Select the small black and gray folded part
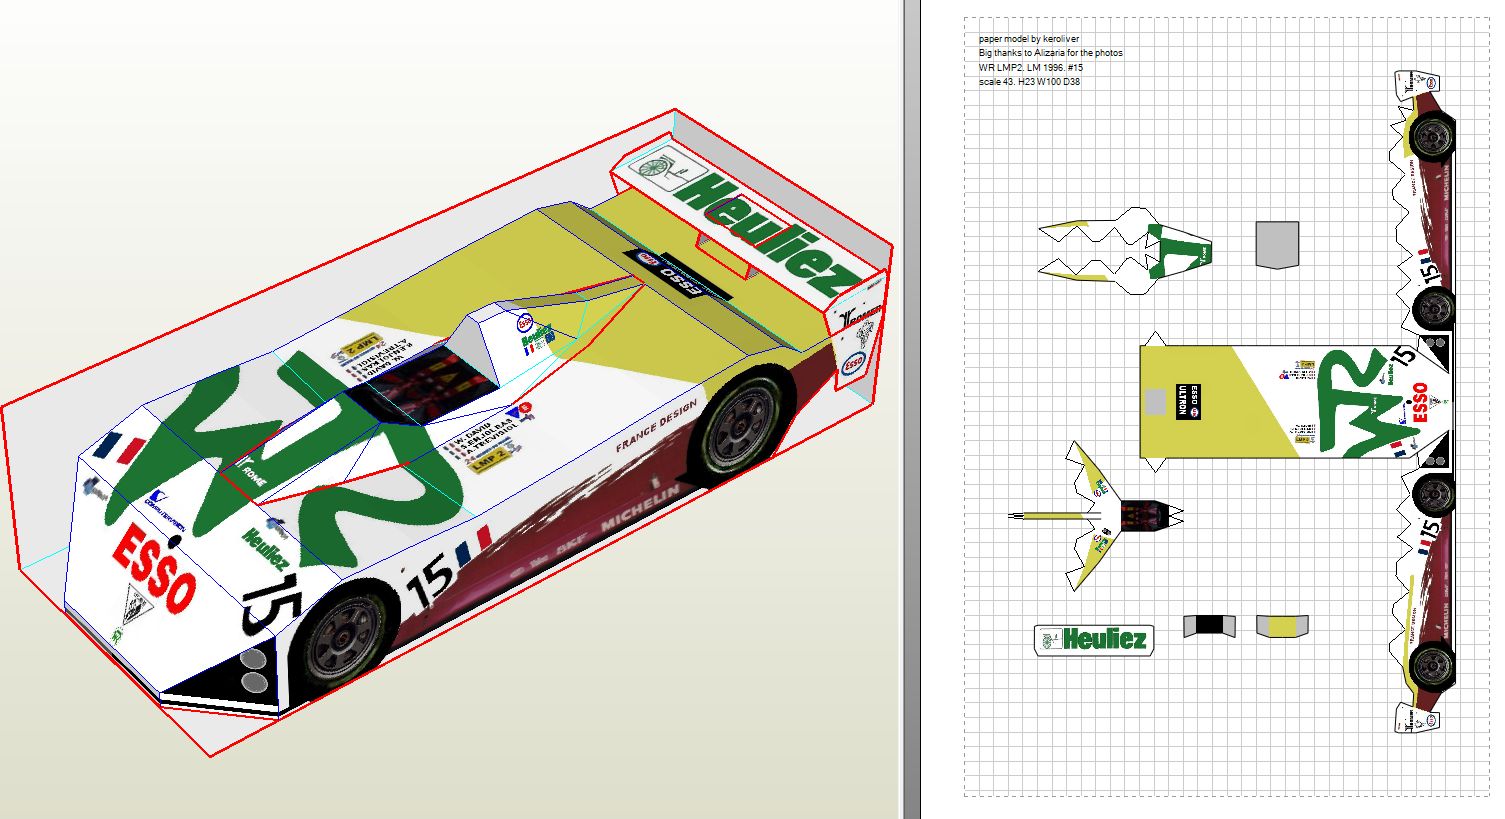1505x819 pixels. (1209, 625)
